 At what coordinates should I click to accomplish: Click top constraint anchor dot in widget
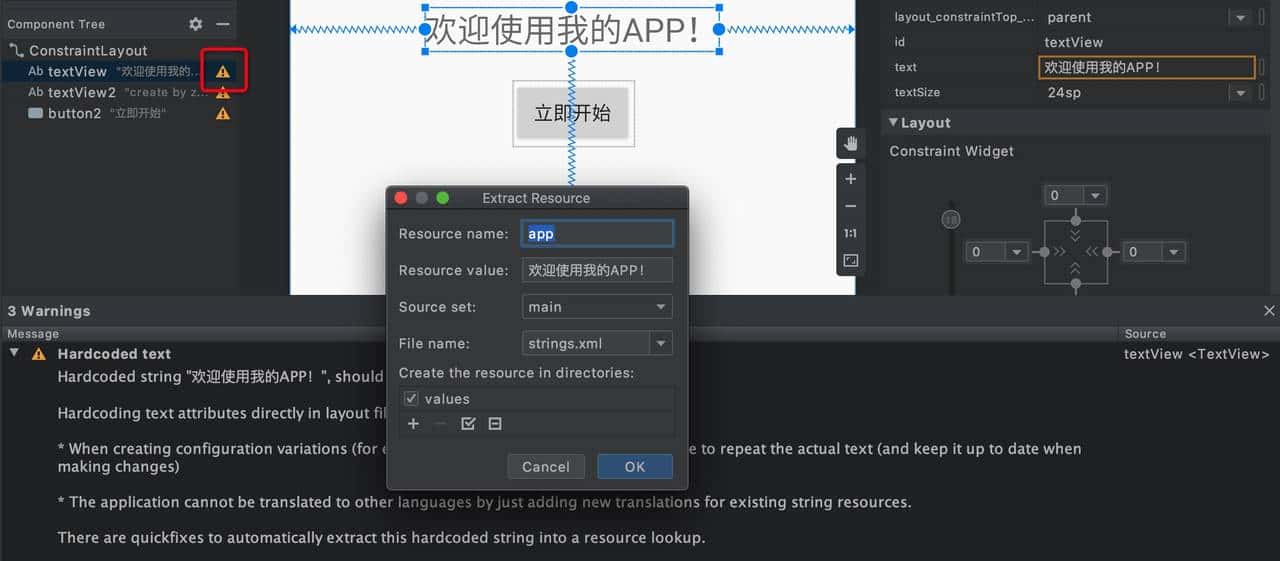pos(1075,220)
